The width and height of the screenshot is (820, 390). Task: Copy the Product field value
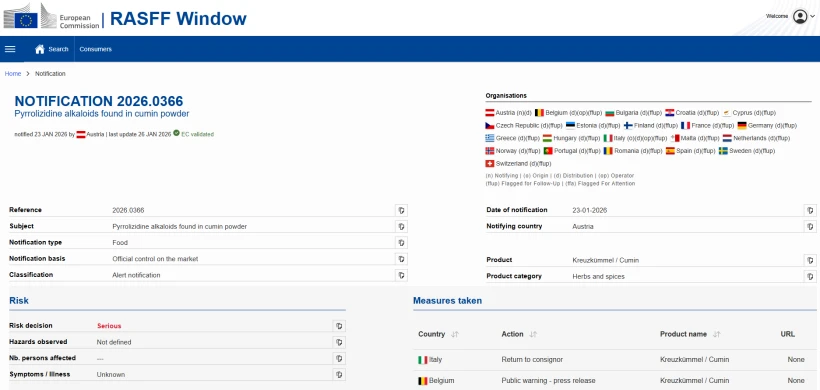pyautogui.click(x=810, y=260)
